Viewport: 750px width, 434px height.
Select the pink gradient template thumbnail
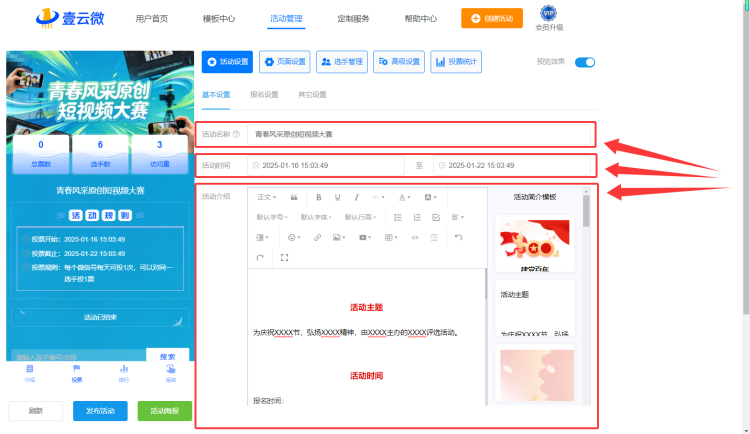pyautogui.click(x=537, y=375)
